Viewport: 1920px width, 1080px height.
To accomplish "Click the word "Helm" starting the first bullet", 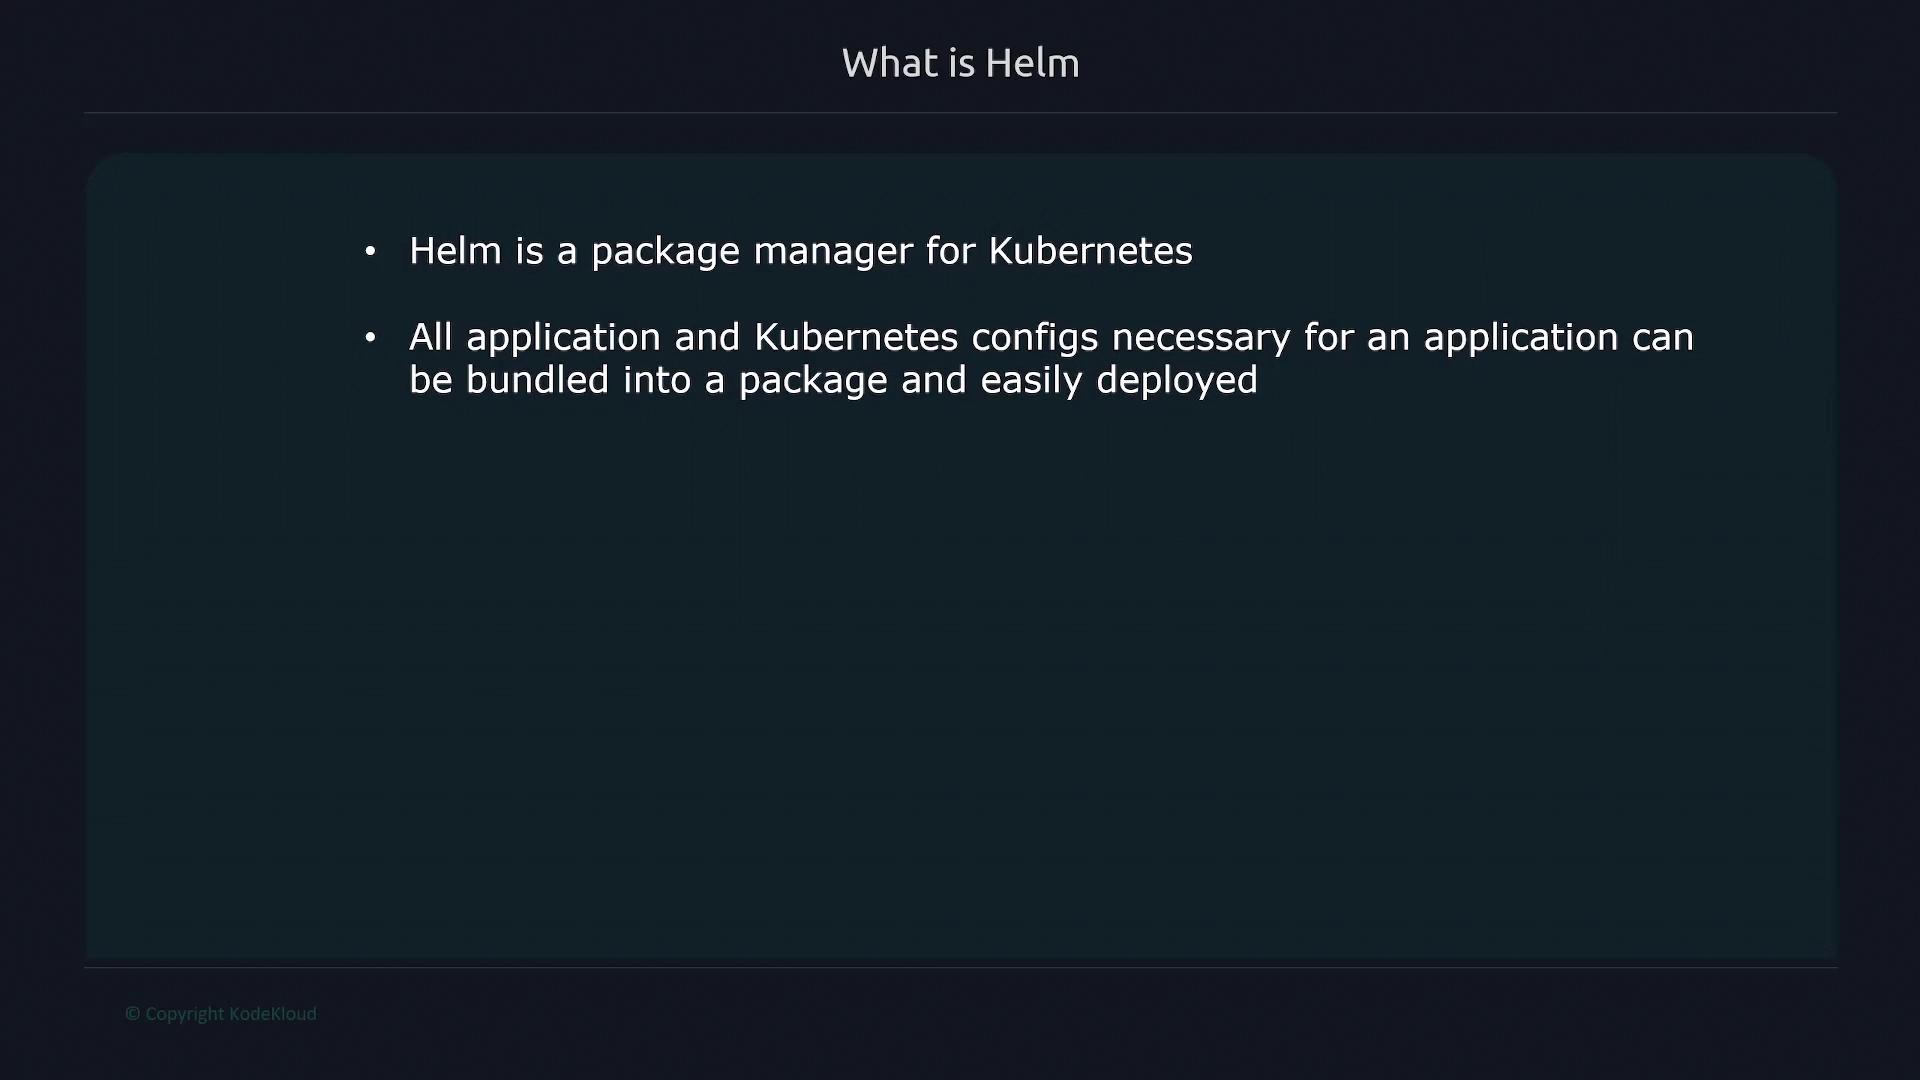I will (455, 251).
